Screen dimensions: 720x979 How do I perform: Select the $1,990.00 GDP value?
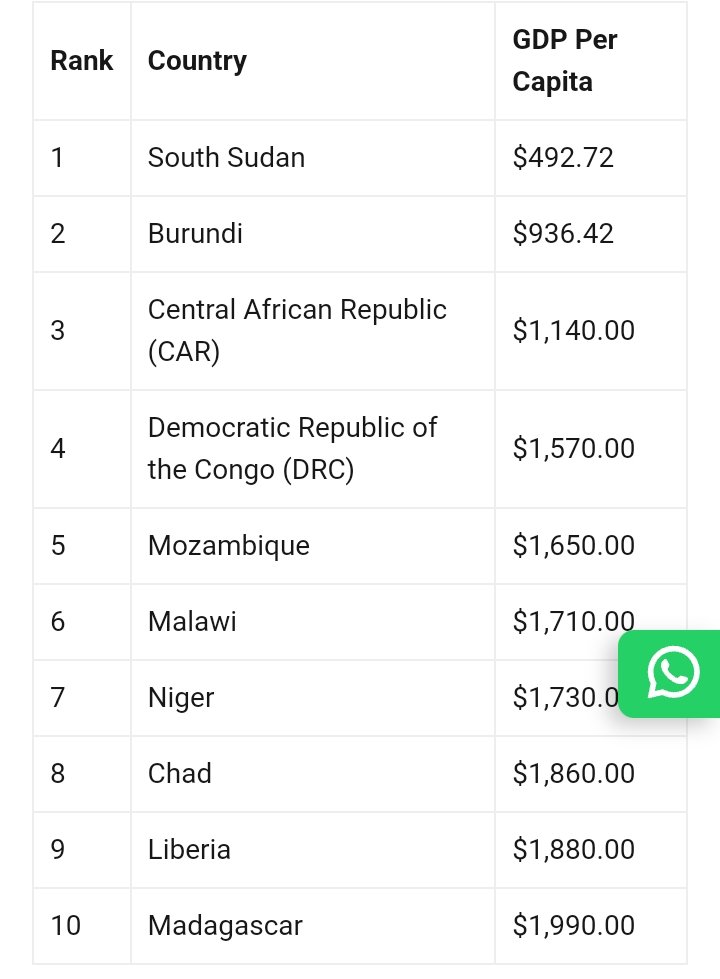click(574, 926)
